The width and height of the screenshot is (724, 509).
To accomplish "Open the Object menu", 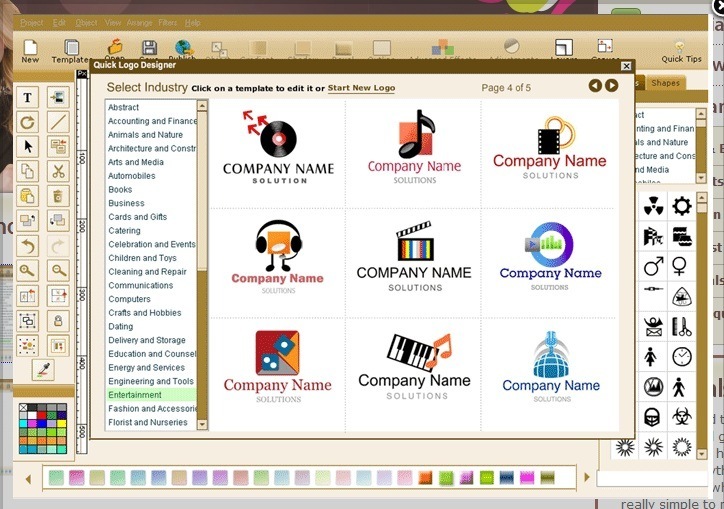I will tap(86, 23).
